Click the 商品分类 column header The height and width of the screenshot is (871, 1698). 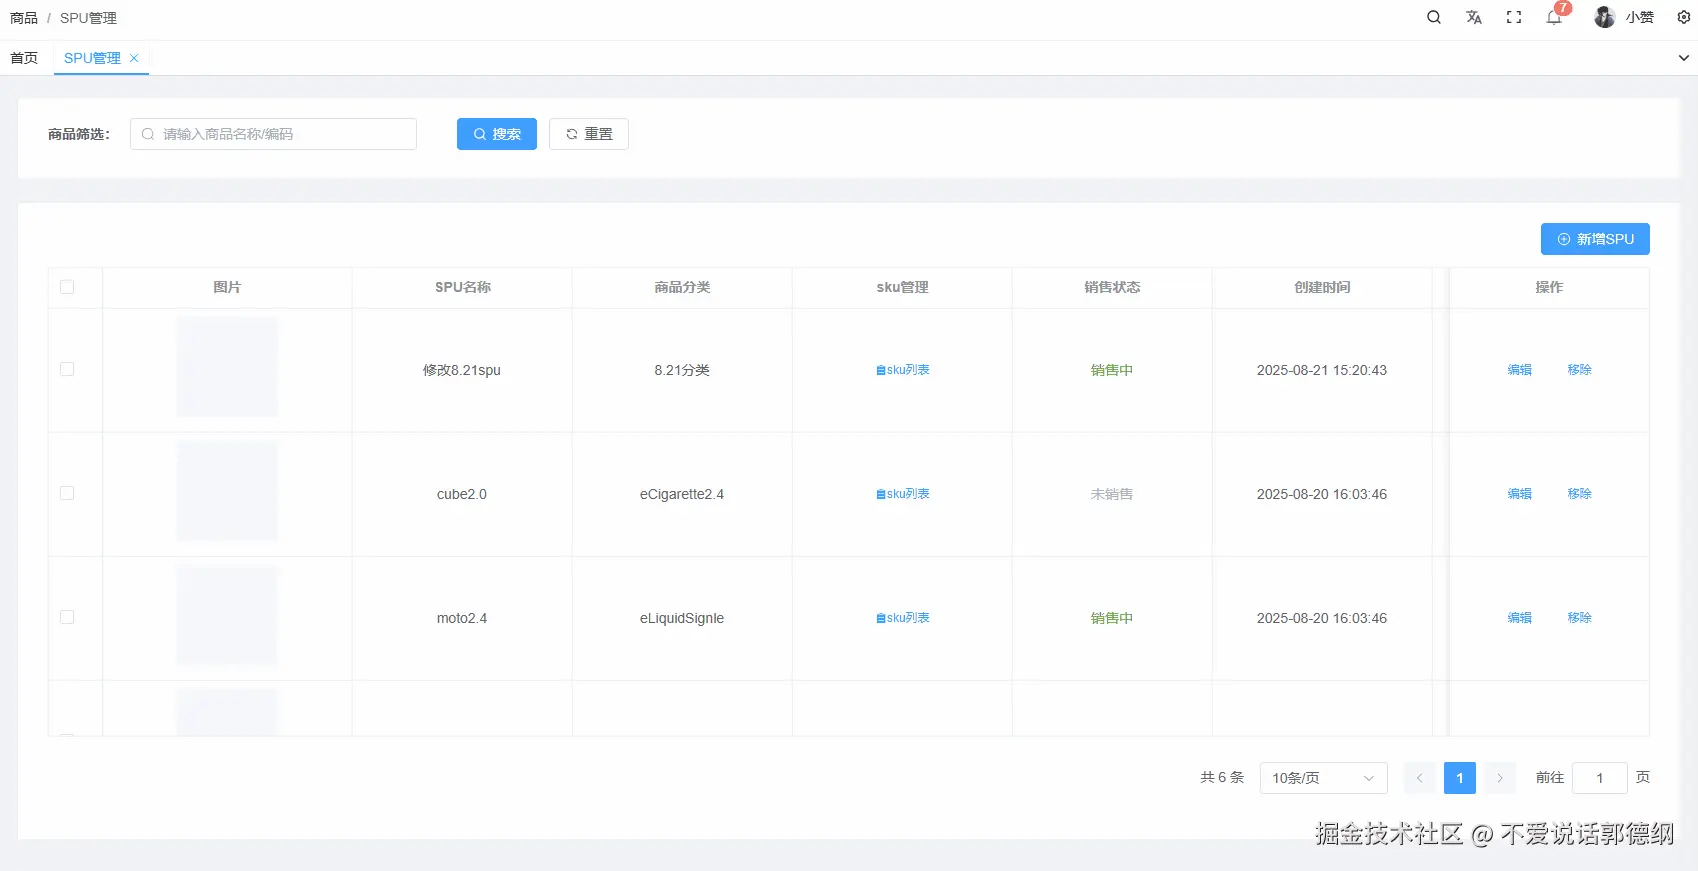tap(682, 287)
